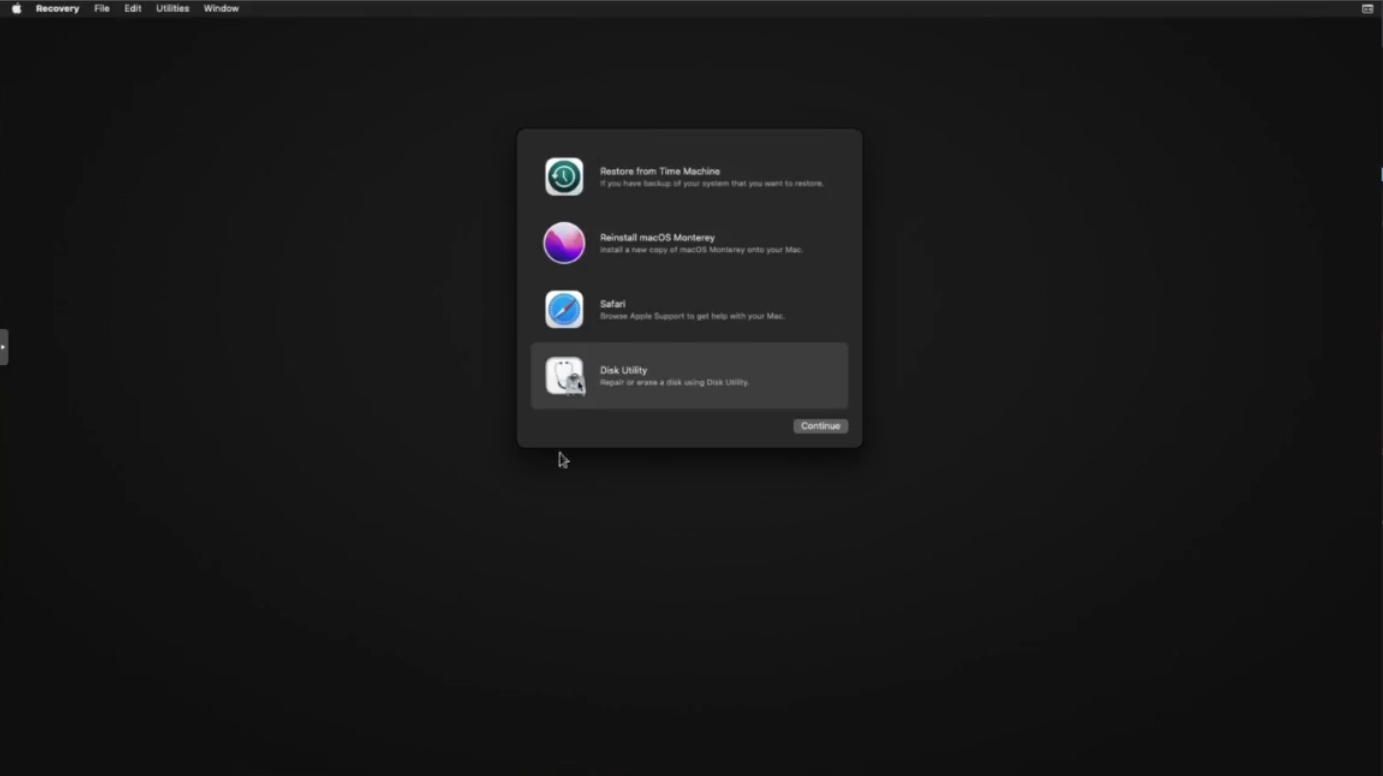Click 'Install a new copy' description text
The image size is (1383, 776).
tap(701, 250)
